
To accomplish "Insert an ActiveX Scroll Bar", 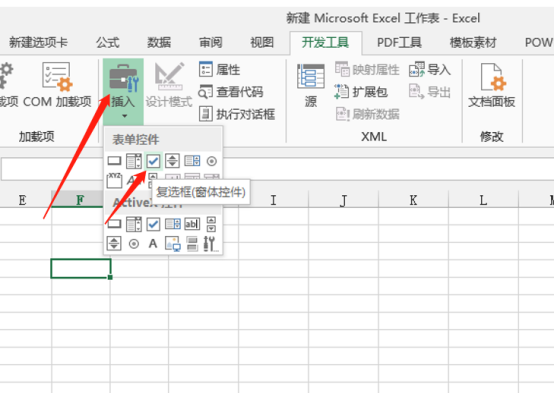I will tap(211, 224).
